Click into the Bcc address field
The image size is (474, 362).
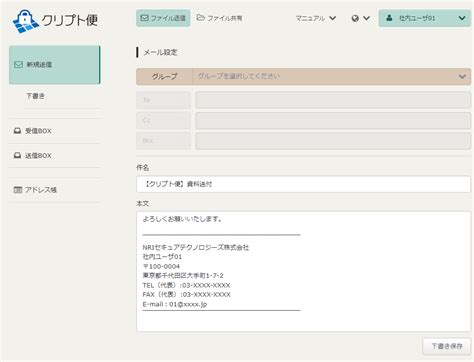click(333, 141)
